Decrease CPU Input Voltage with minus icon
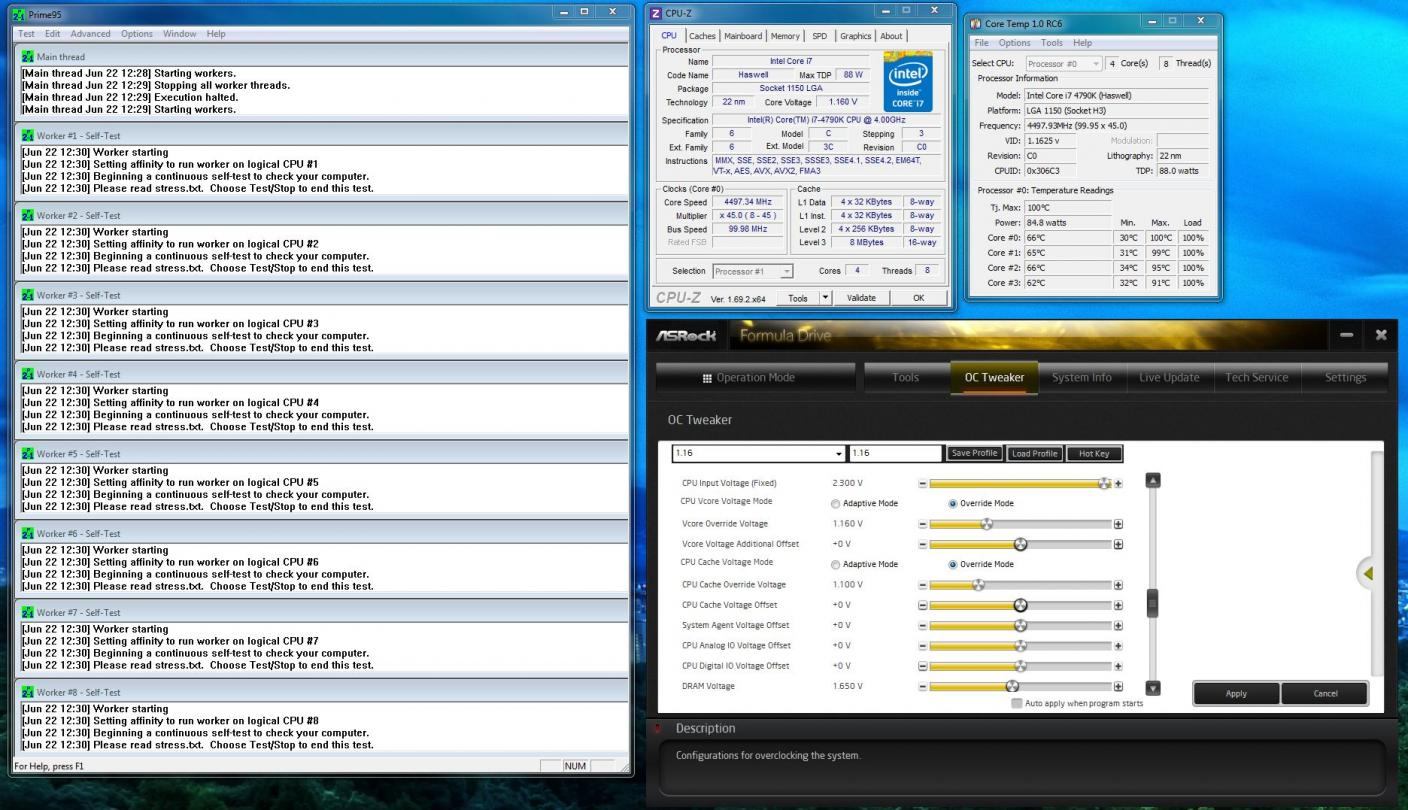The height and width of the screenshot is (810, 1408). click(x=922, y=483)
